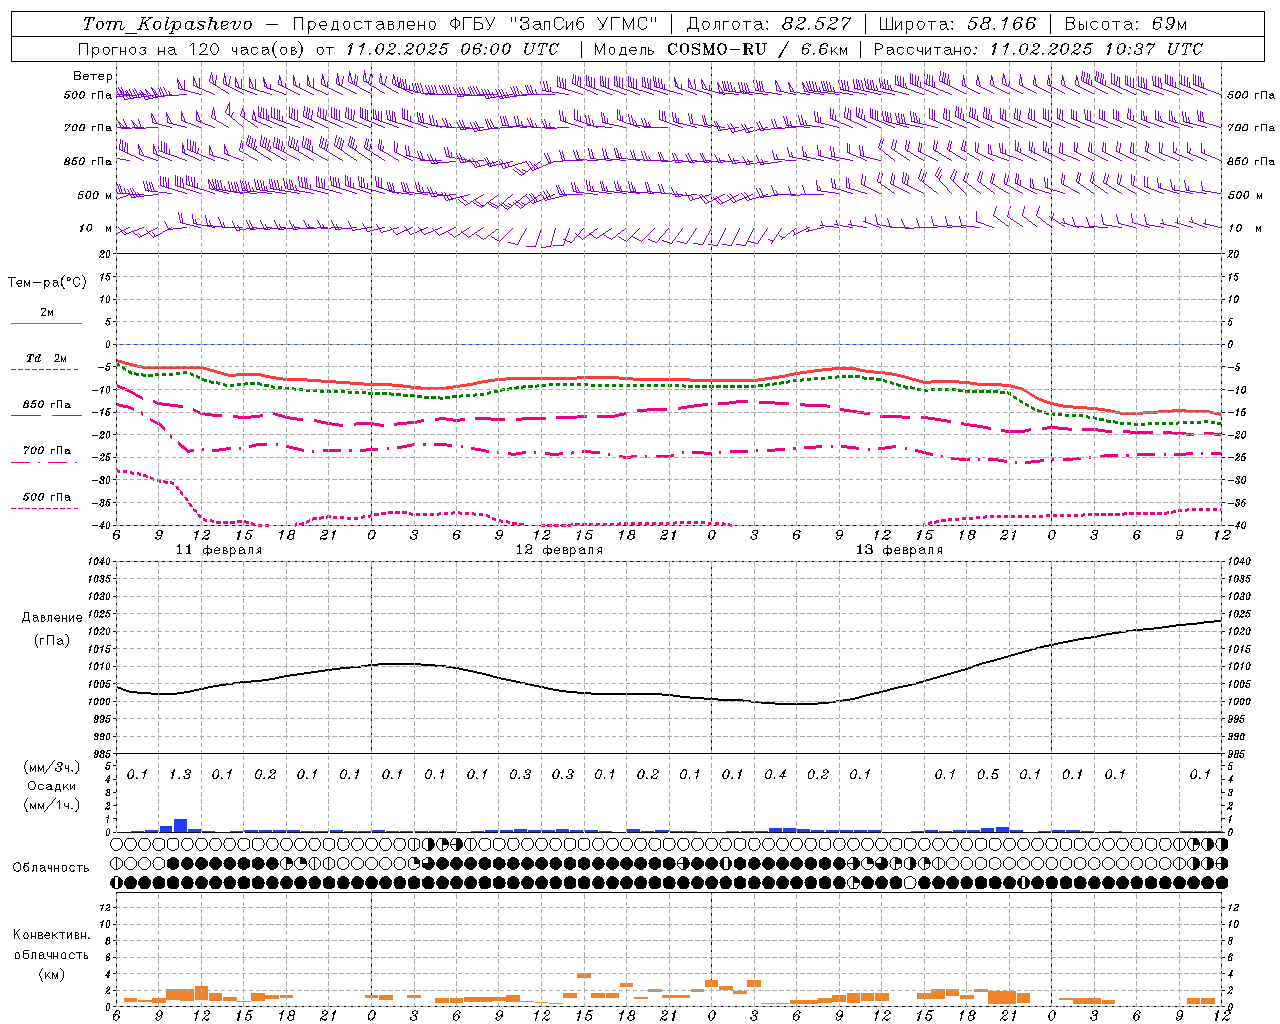Select the elevation text Высота: 69м
Screen dimensions: 1280x1024
tap(1126, 24)
